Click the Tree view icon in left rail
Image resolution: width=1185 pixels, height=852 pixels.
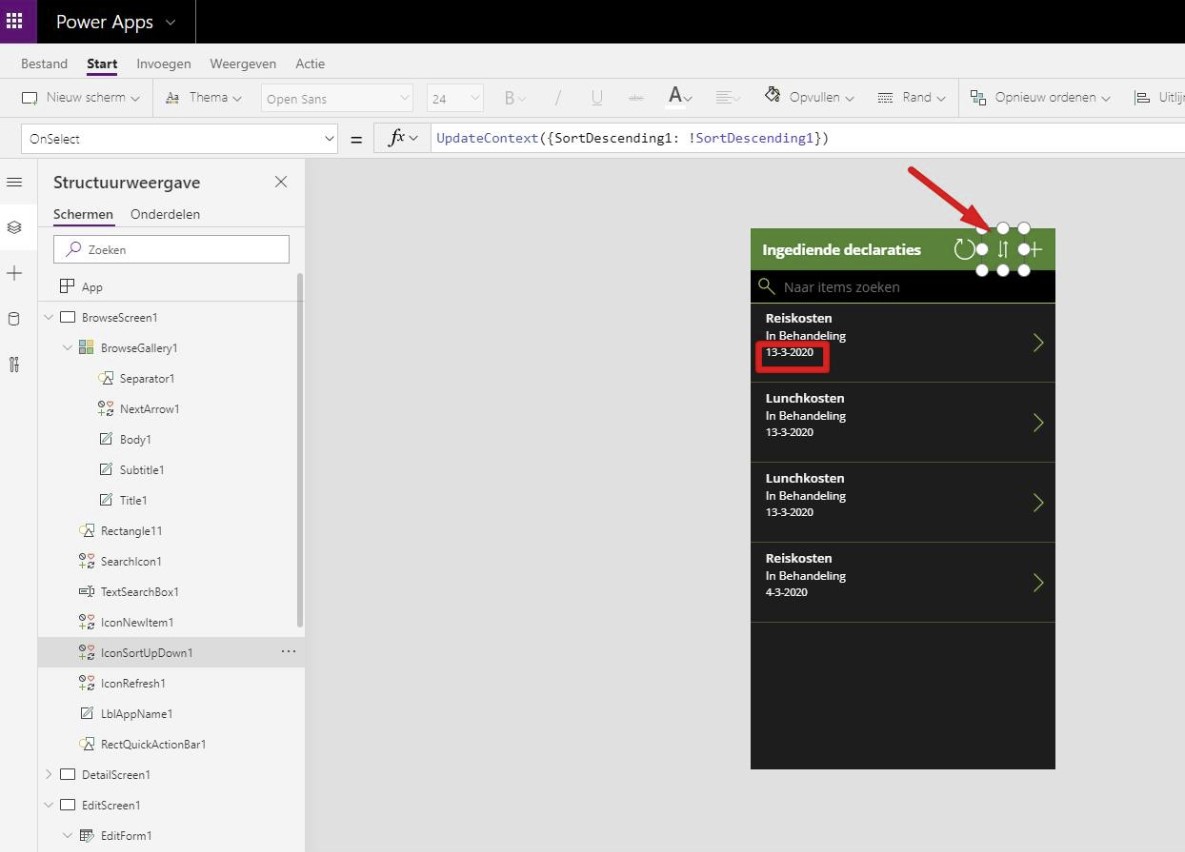pos(15,227)
